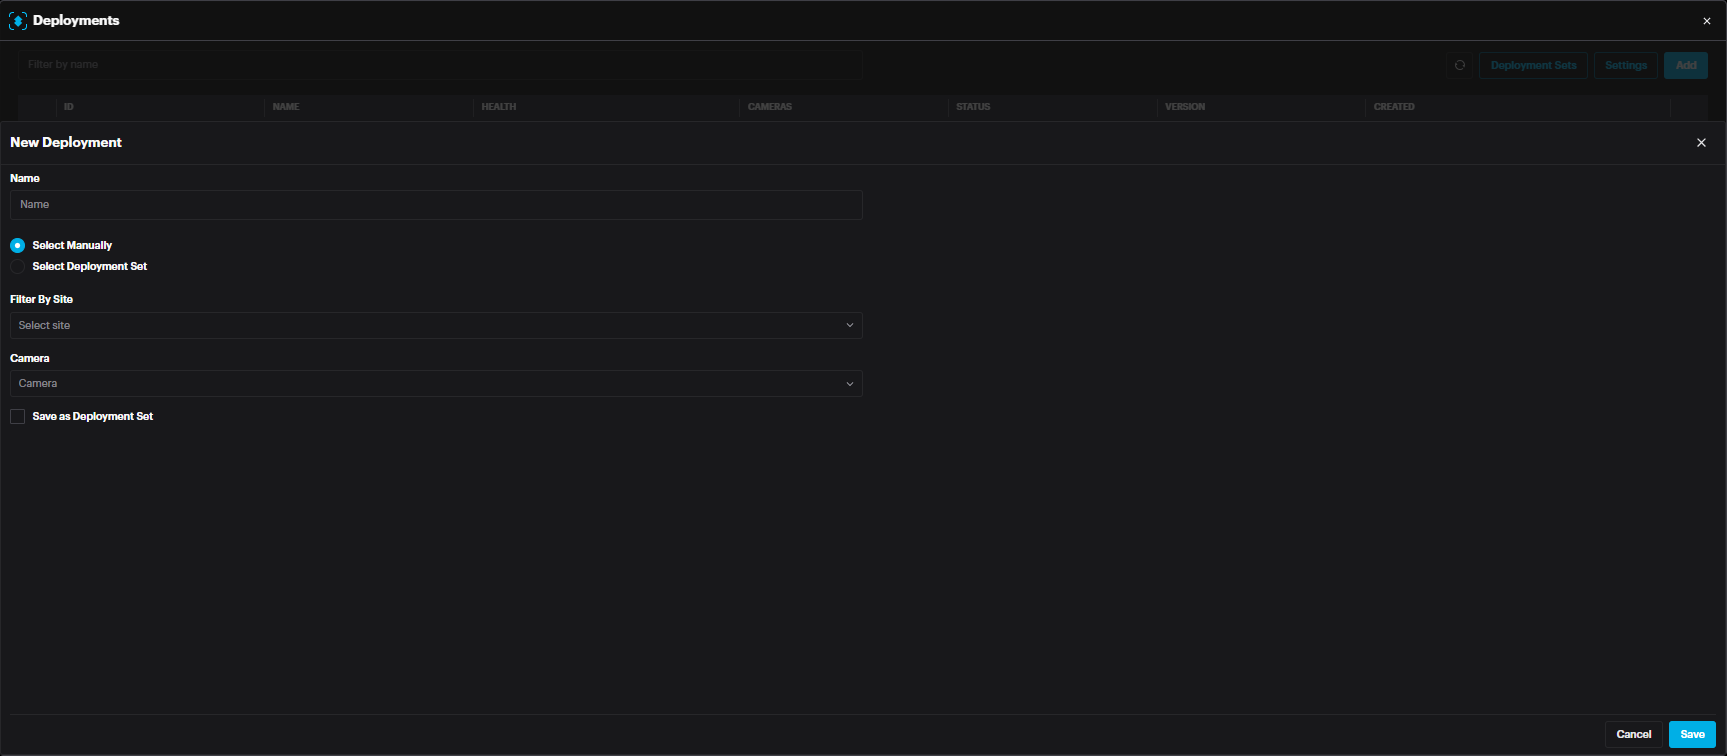1727x756 pixels.
Task: Enable the Save as Deployment Set checkbox
Action: [x=18, y=416]
